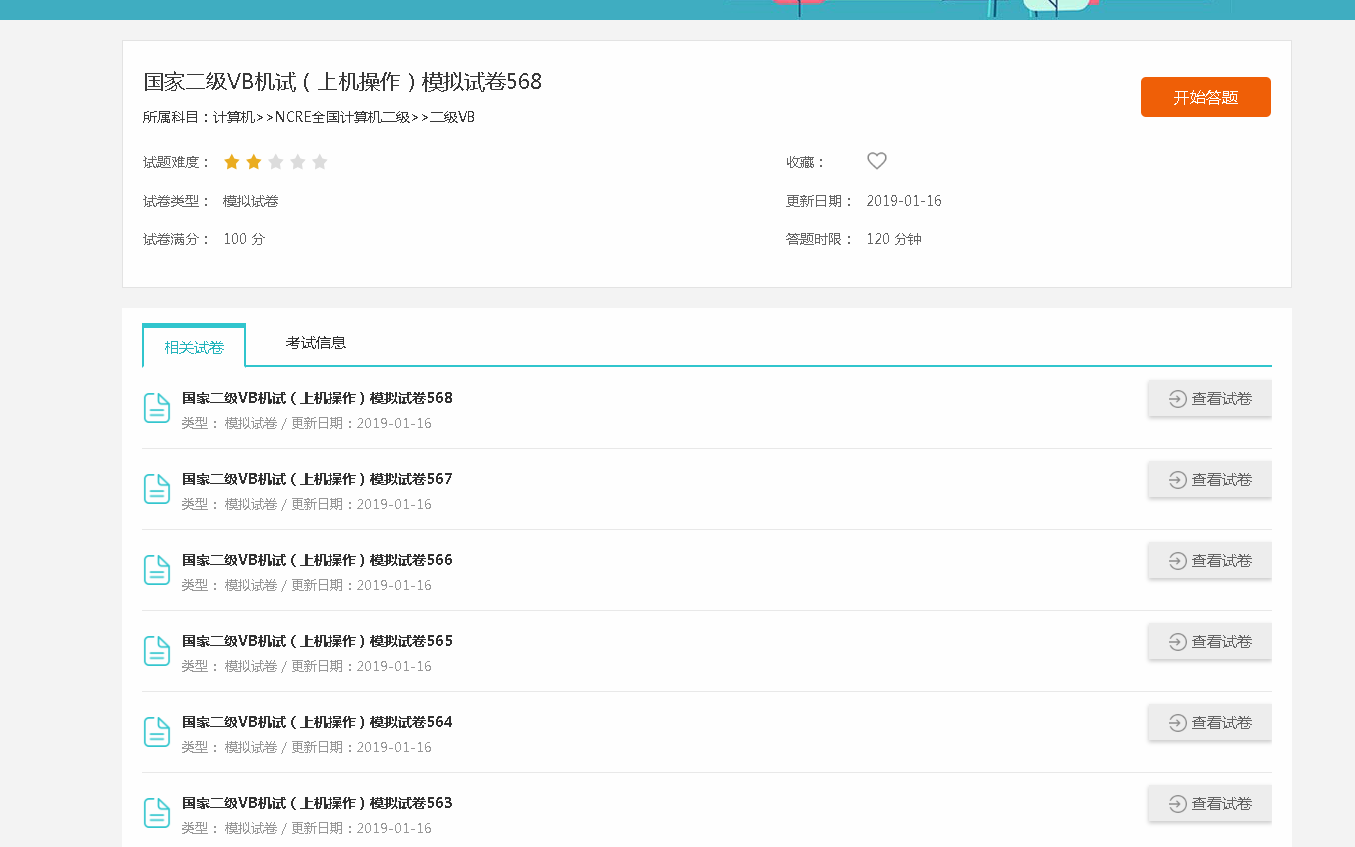Switch to the 考试信息 tab

coord(316,343)
